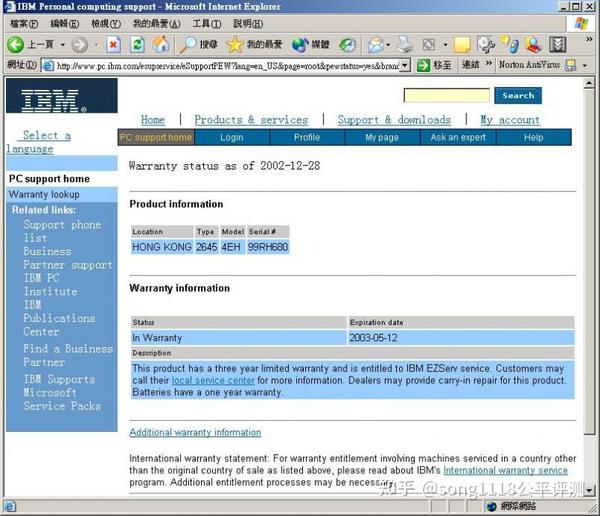Image resolution: width=600 pixels, height=516 pixels.
Task: Expand the toolbar overflow chevron
Action: 589,39
